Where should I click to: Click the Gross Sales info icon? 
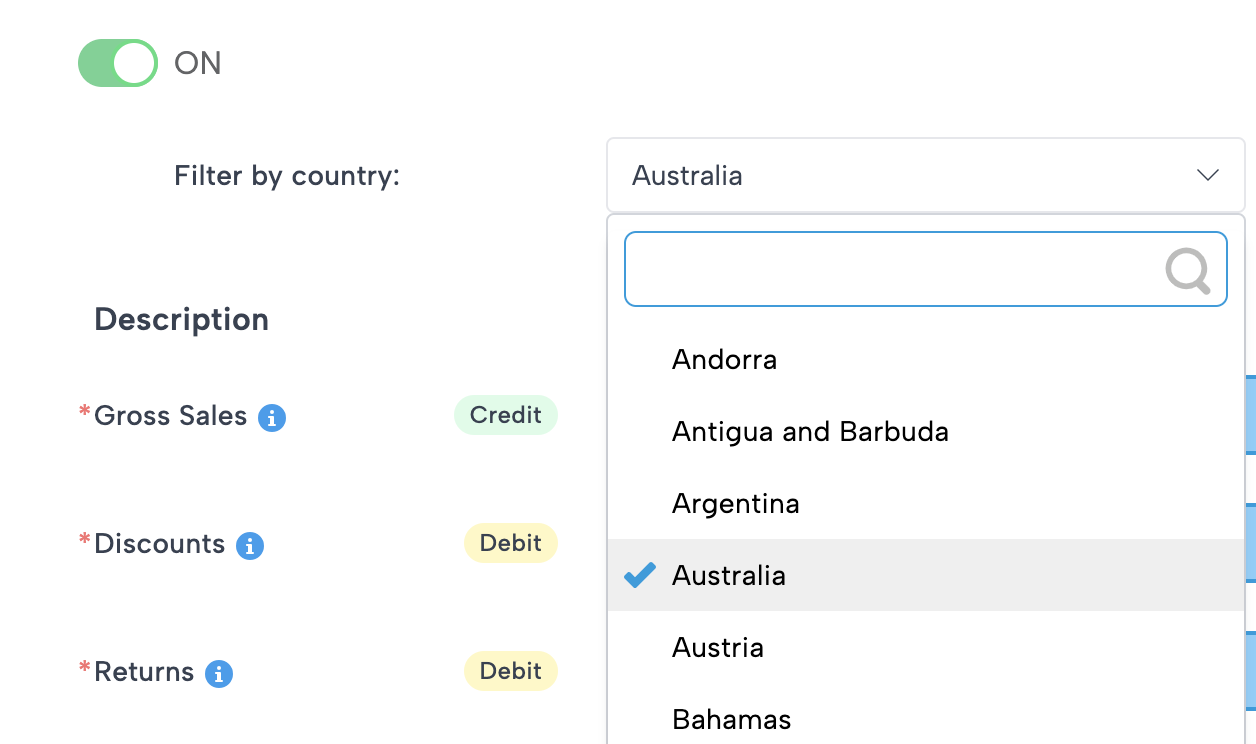(x=272, y=418)
